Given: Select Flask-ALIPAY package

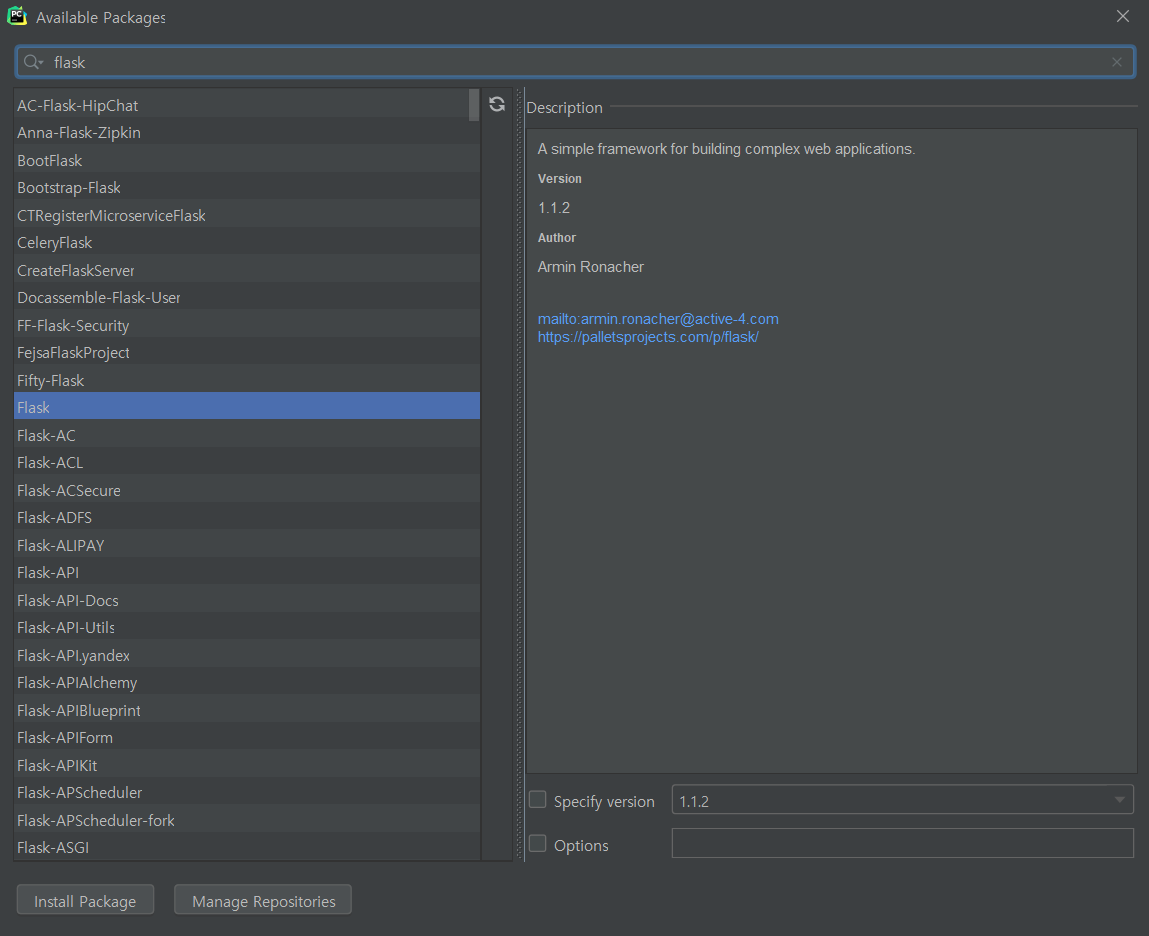Looking at the screenshot, I should click(247, 545).
